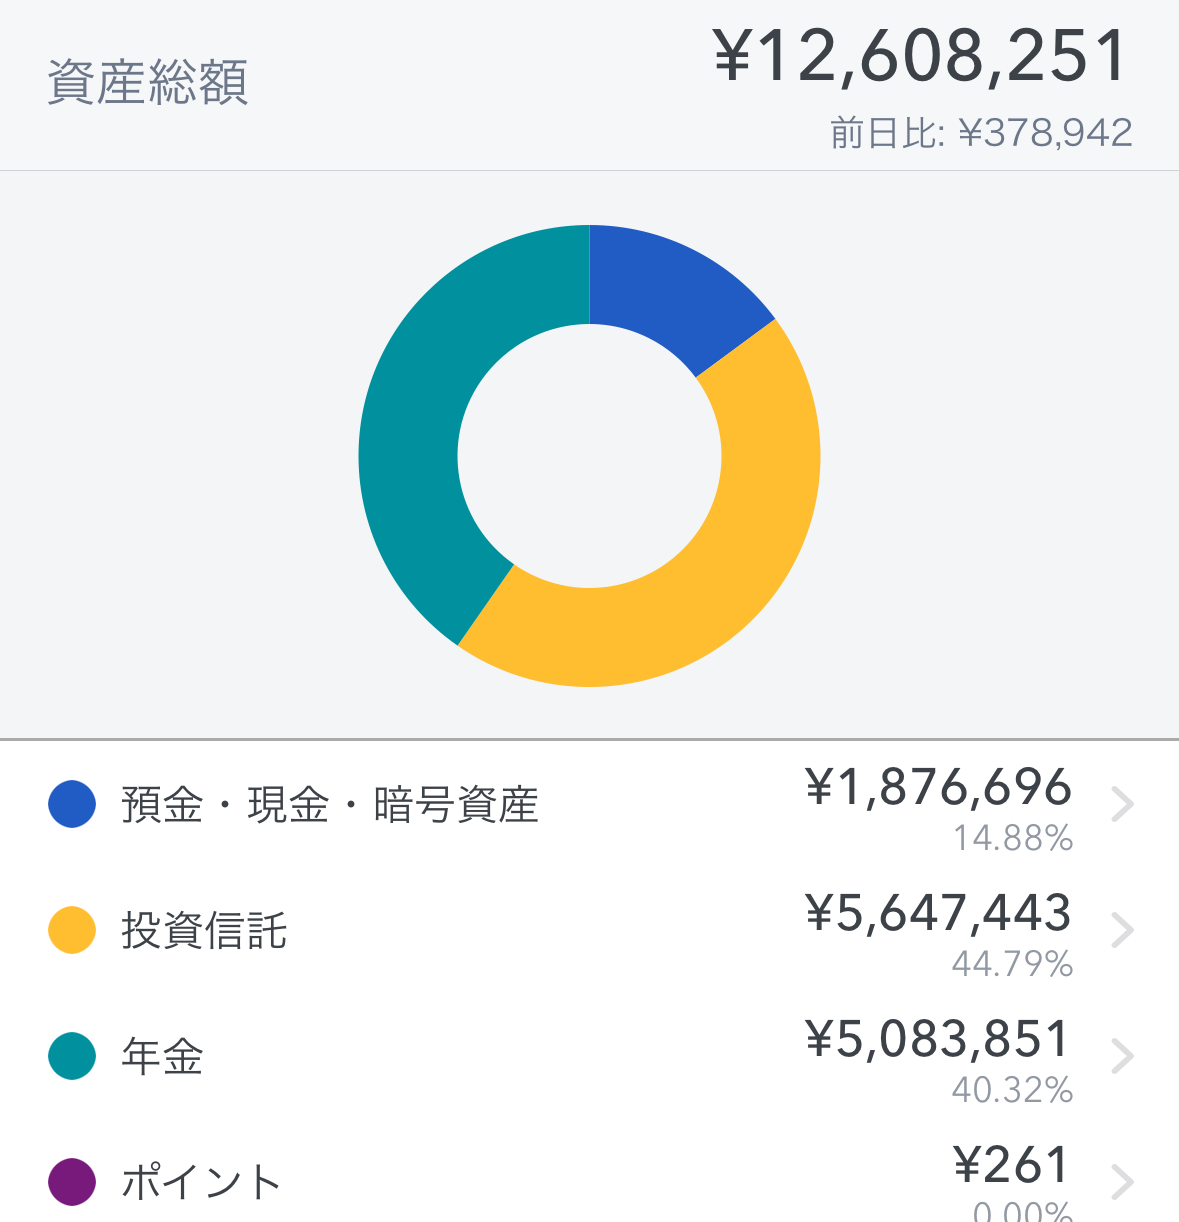The height and width of the screenshot is (1222, 1179).
Task: Tap the 前日比 day-over-day change text
Action: tap(981, 133)
